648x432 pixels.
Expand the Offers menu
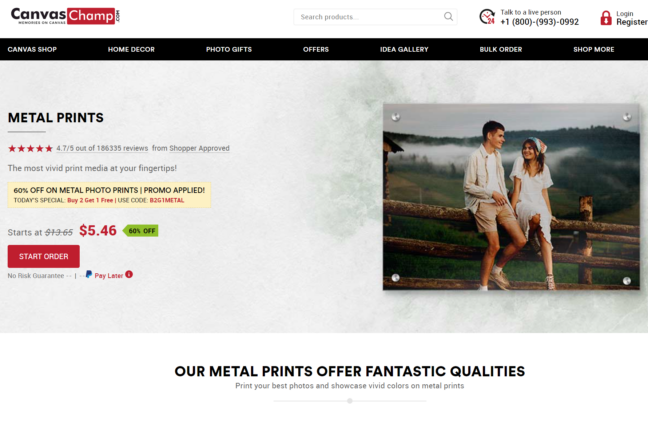pyautogui.click(x=316, y=49)
